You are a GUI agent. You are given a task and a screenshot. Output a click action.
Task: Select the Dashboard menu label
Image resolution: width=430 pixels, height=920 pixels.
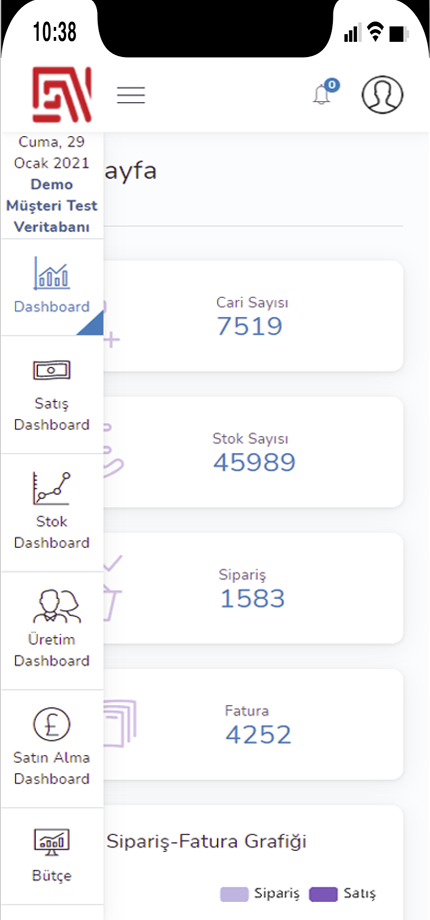[52, 307]
